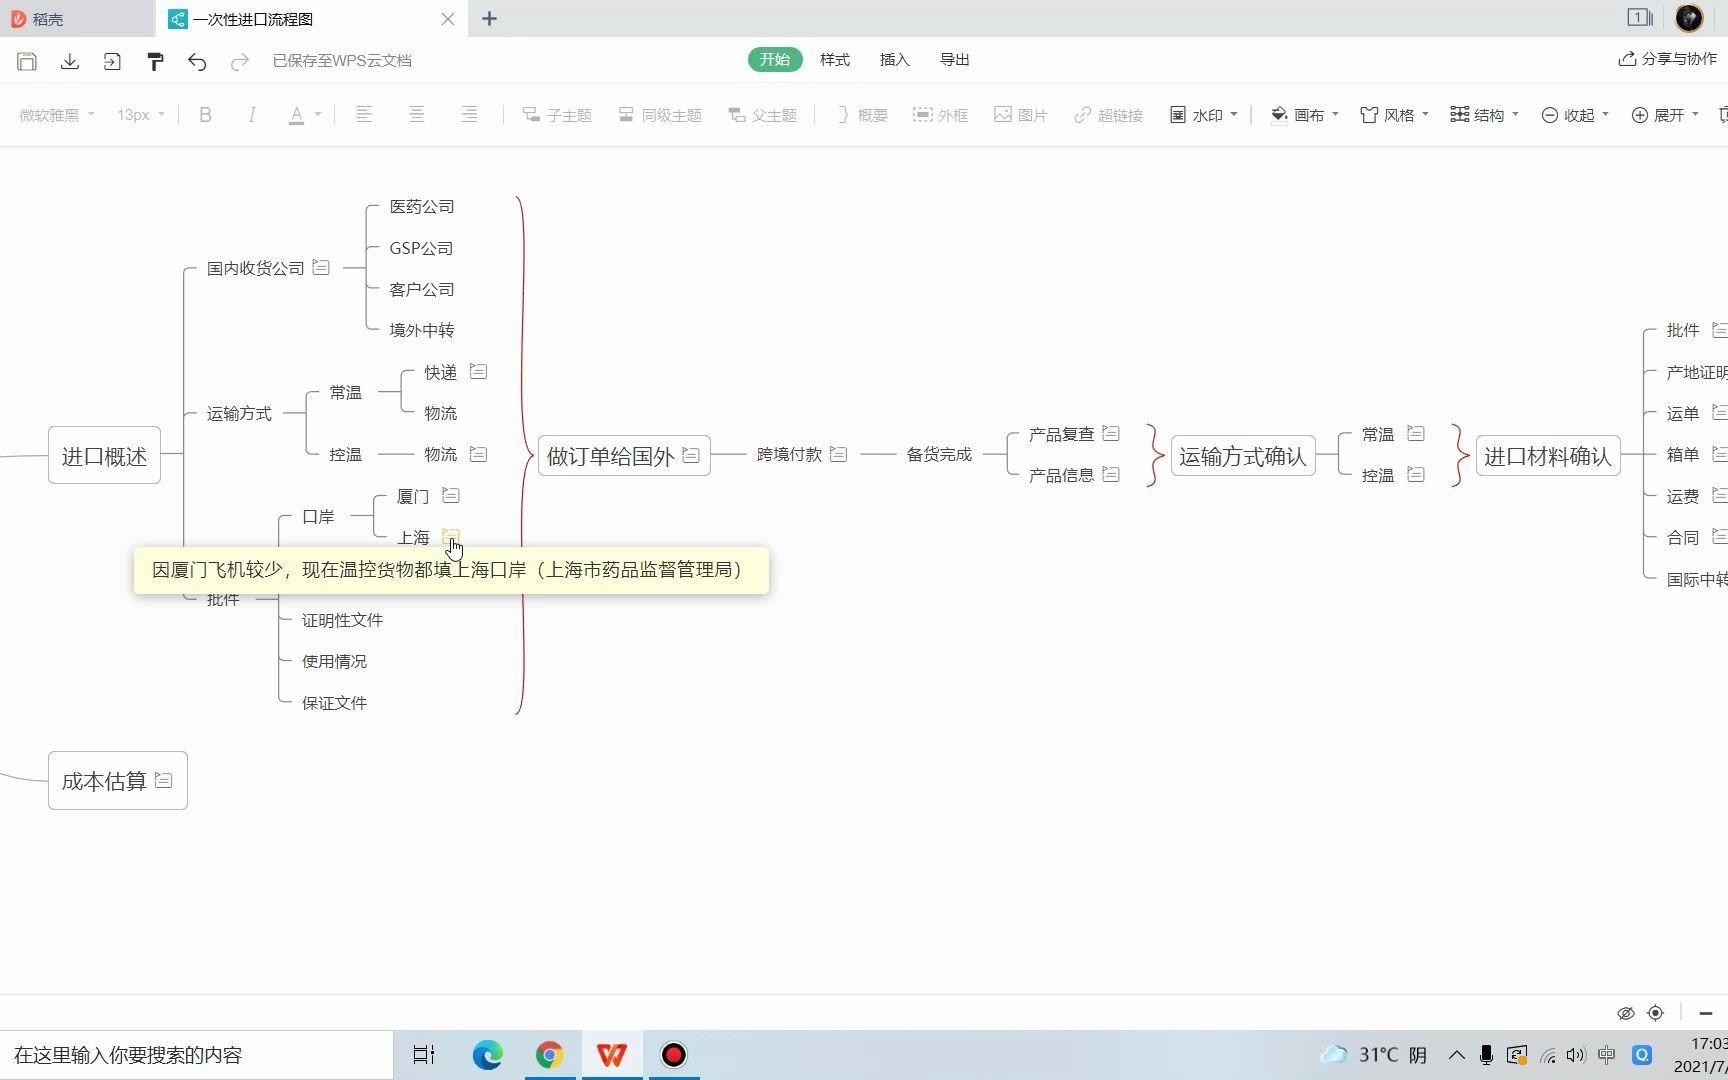Viewport: 1728px width, 1080px height.
Task: Open the font family dropdown 微软雅黑
Action: point(57,115)
